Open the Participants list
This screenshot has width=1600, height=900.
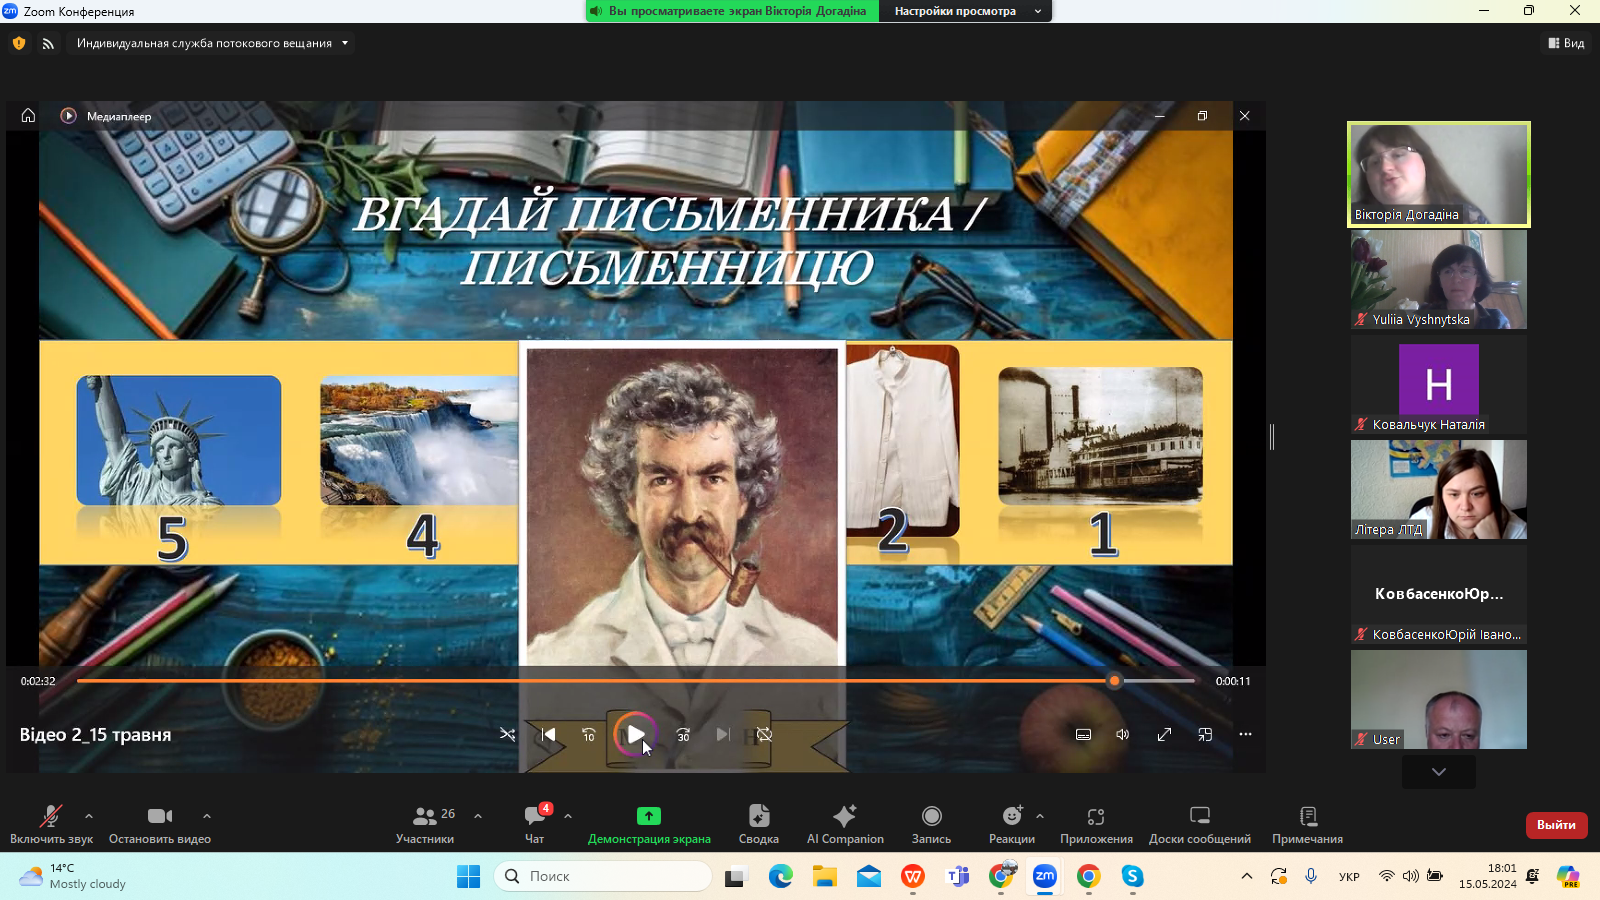point(425,823)
